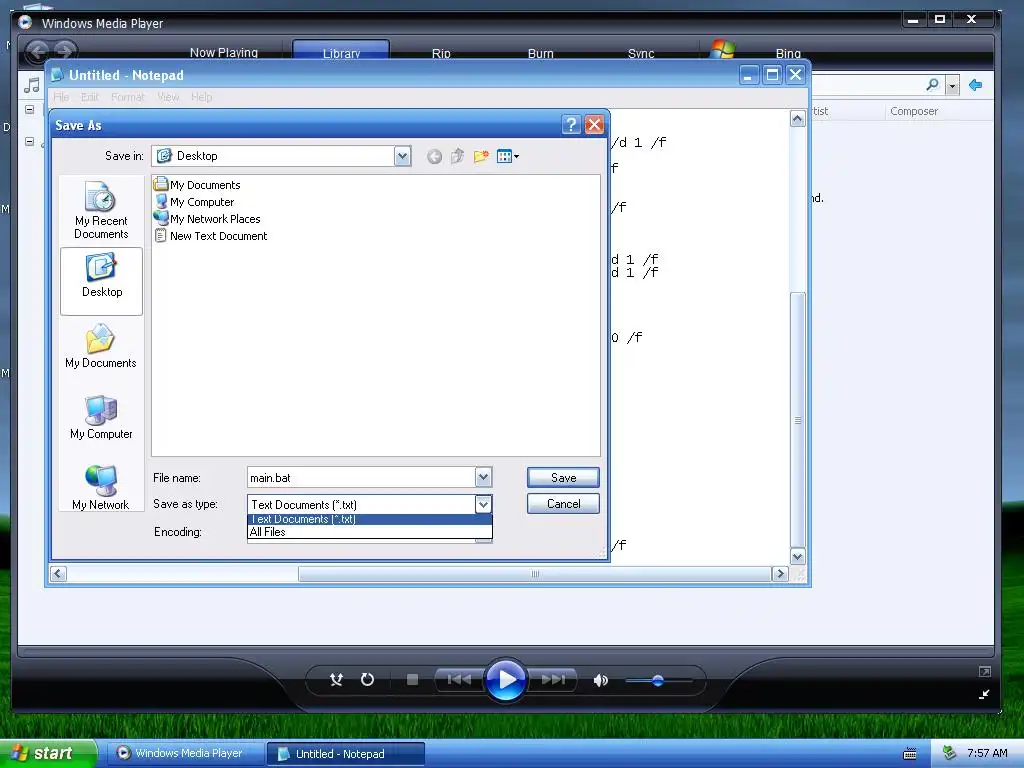
Task: Click the music note category icon
Action: (x=31, y=85)
